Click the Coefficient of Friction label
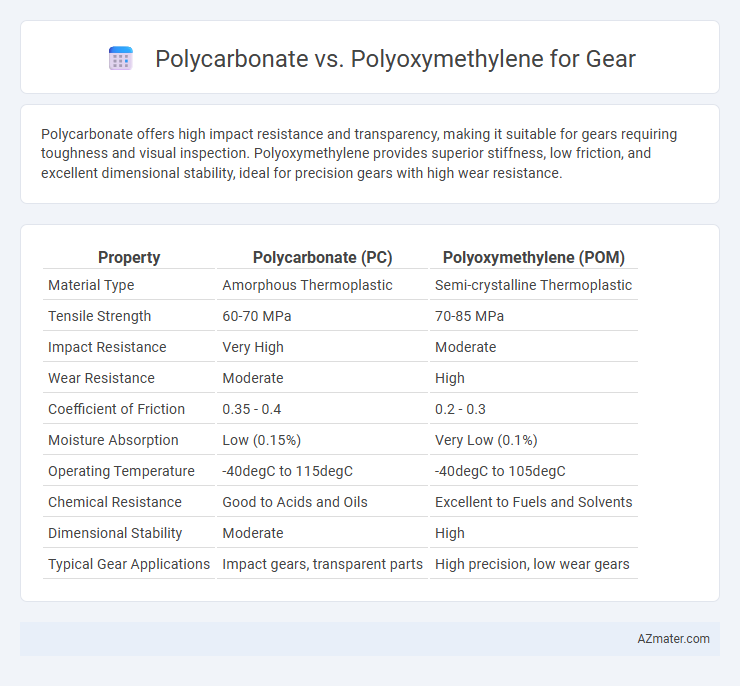 pos(117,409)
